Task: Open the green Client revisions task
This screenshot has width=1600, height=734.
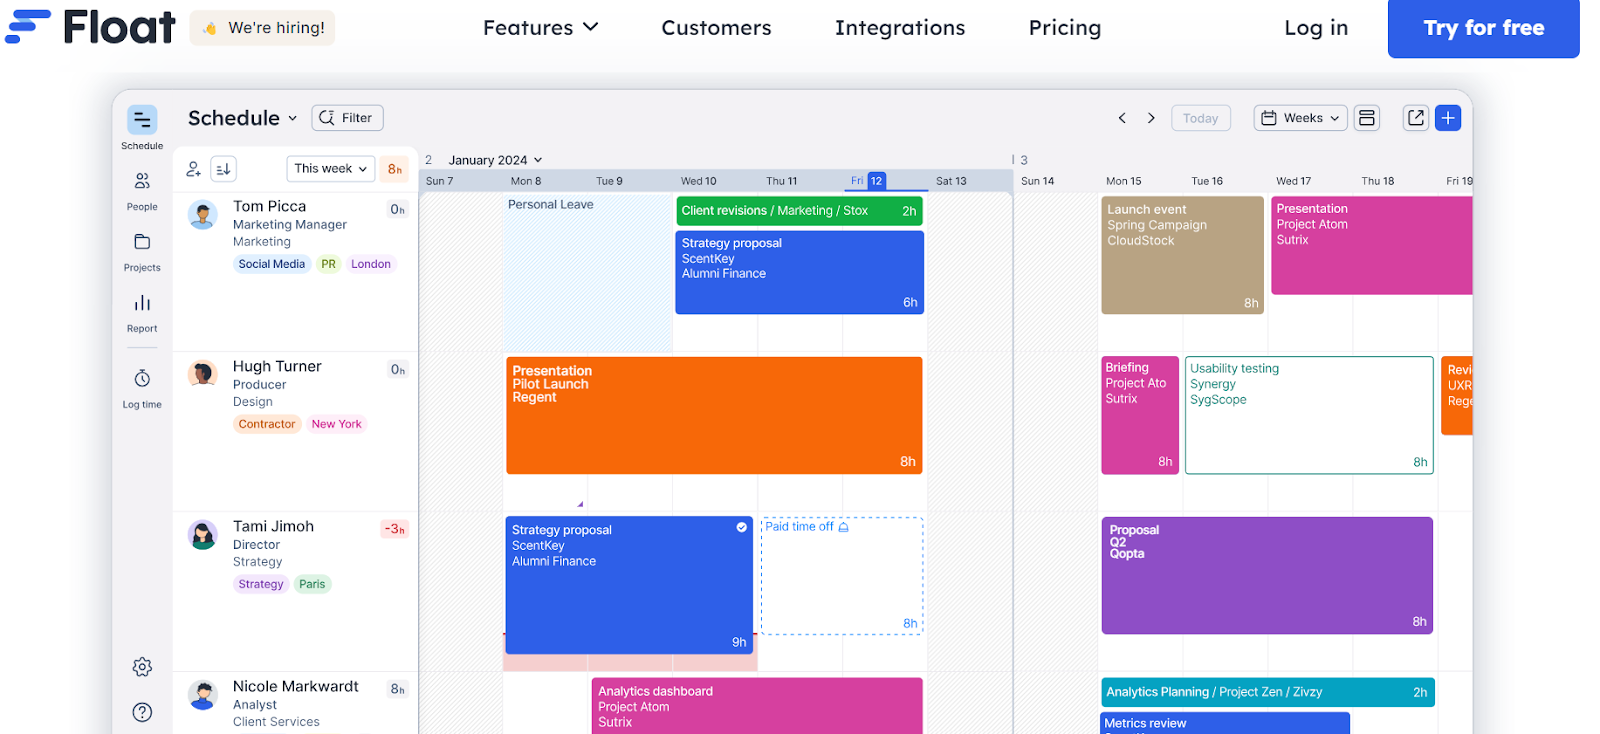Action: pyautogui.click(x=799, y=211)
